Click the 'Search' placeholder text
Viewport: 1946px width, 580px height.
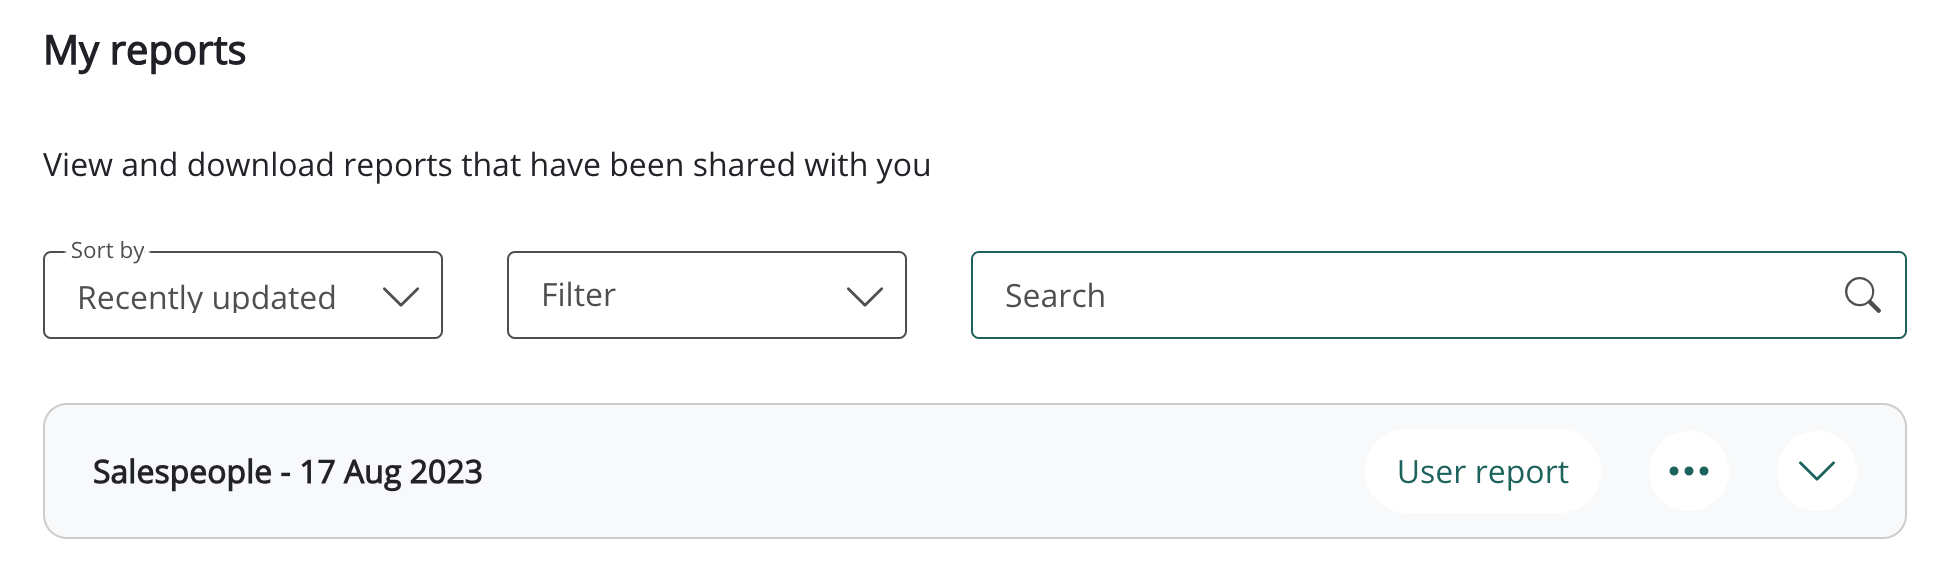click(1054, 296)
